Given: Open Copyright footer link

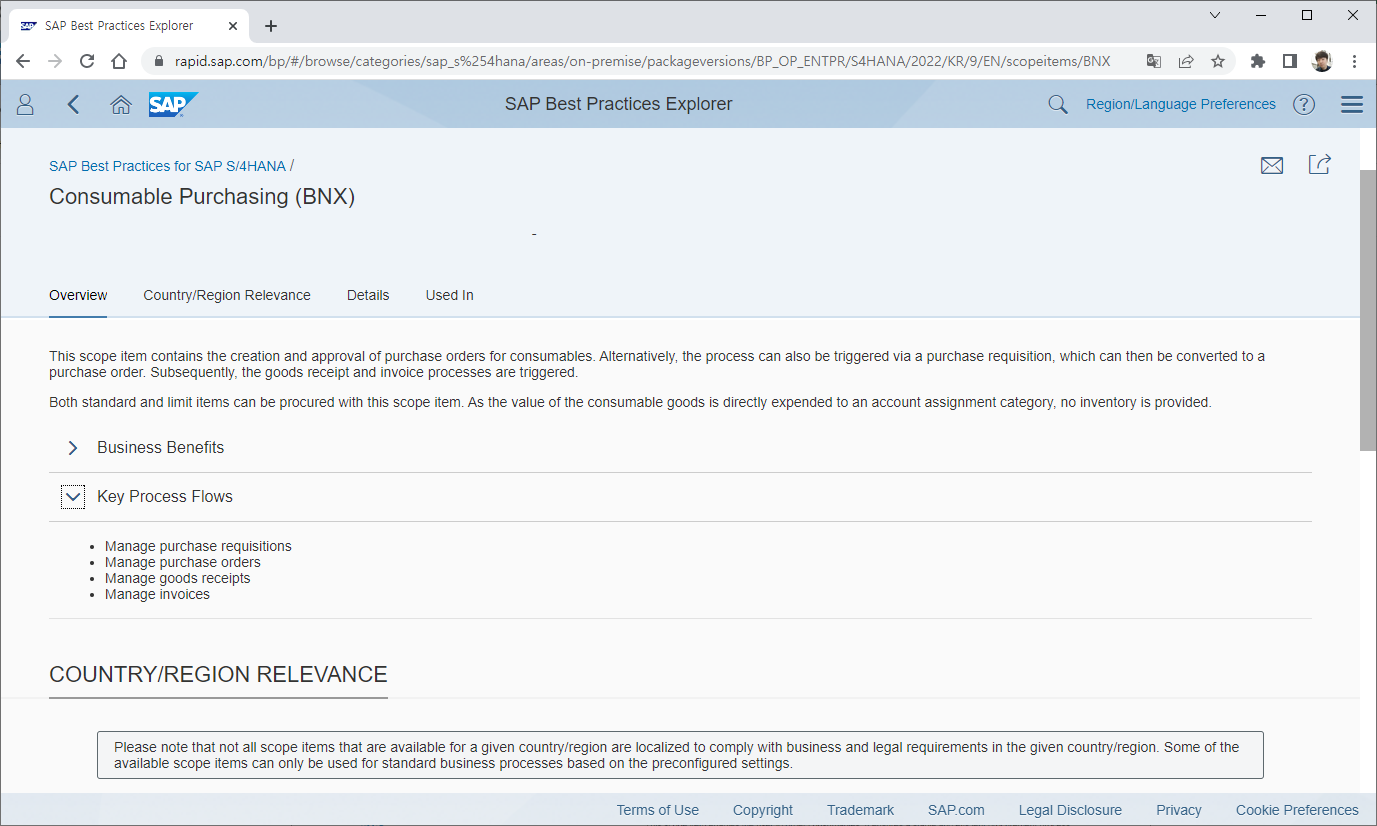Looking at the screenshot, I should click(x=763, y=810).
